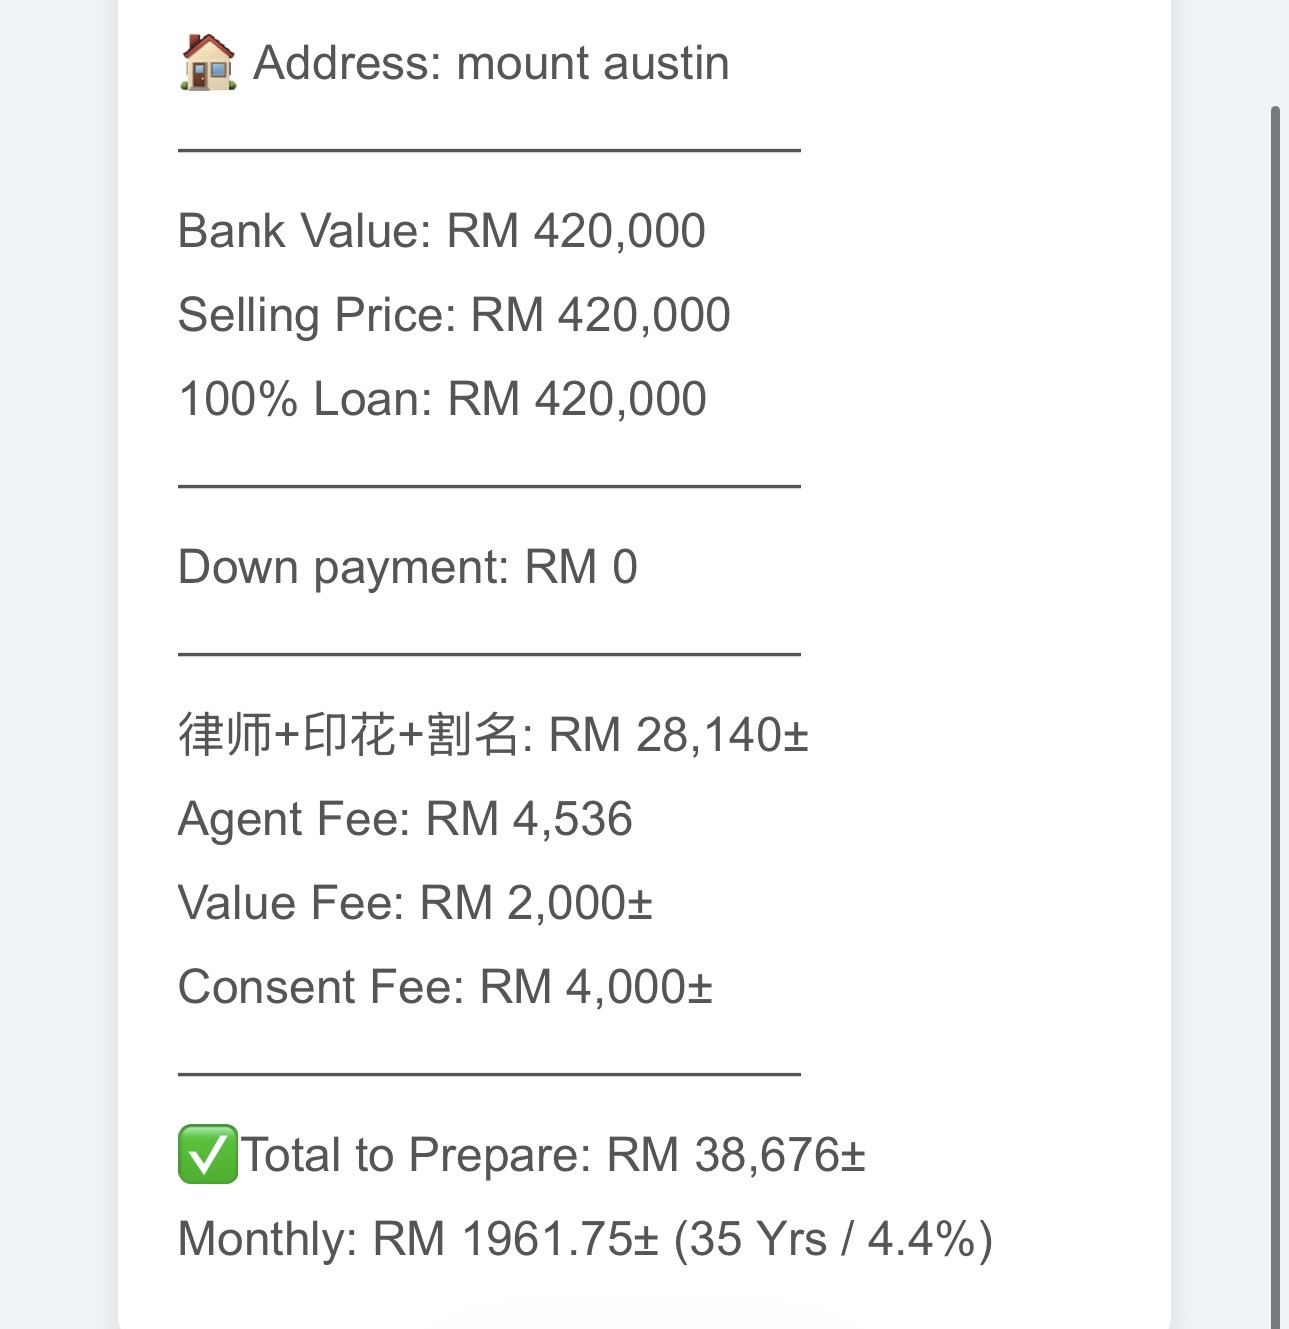Click the divider below Down payment
The height and width of the screenshot is (1329, 1289).
pos(489,654)
